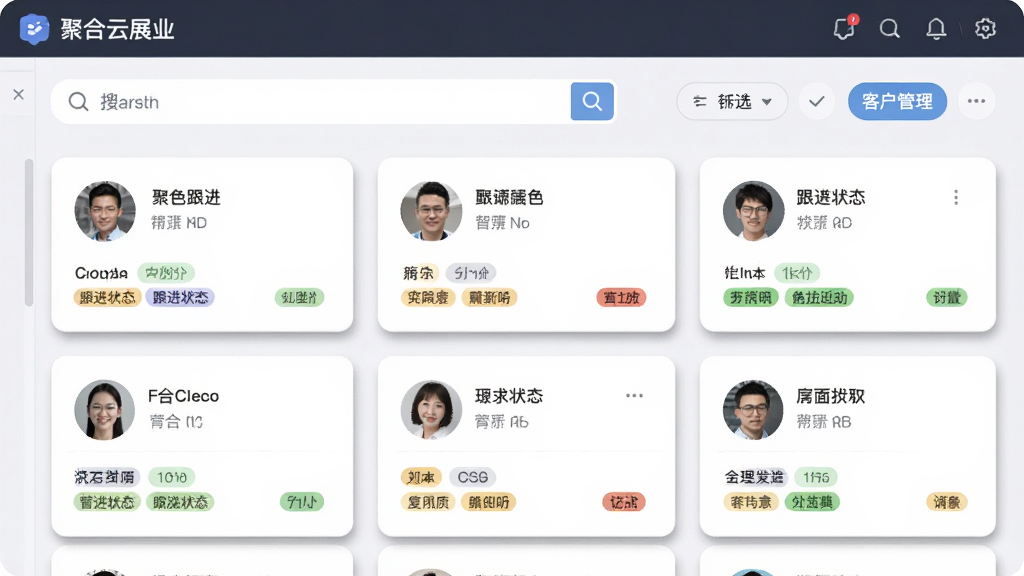
Task: Open the F合Cleco card title
Action: (x=184, y=396)
